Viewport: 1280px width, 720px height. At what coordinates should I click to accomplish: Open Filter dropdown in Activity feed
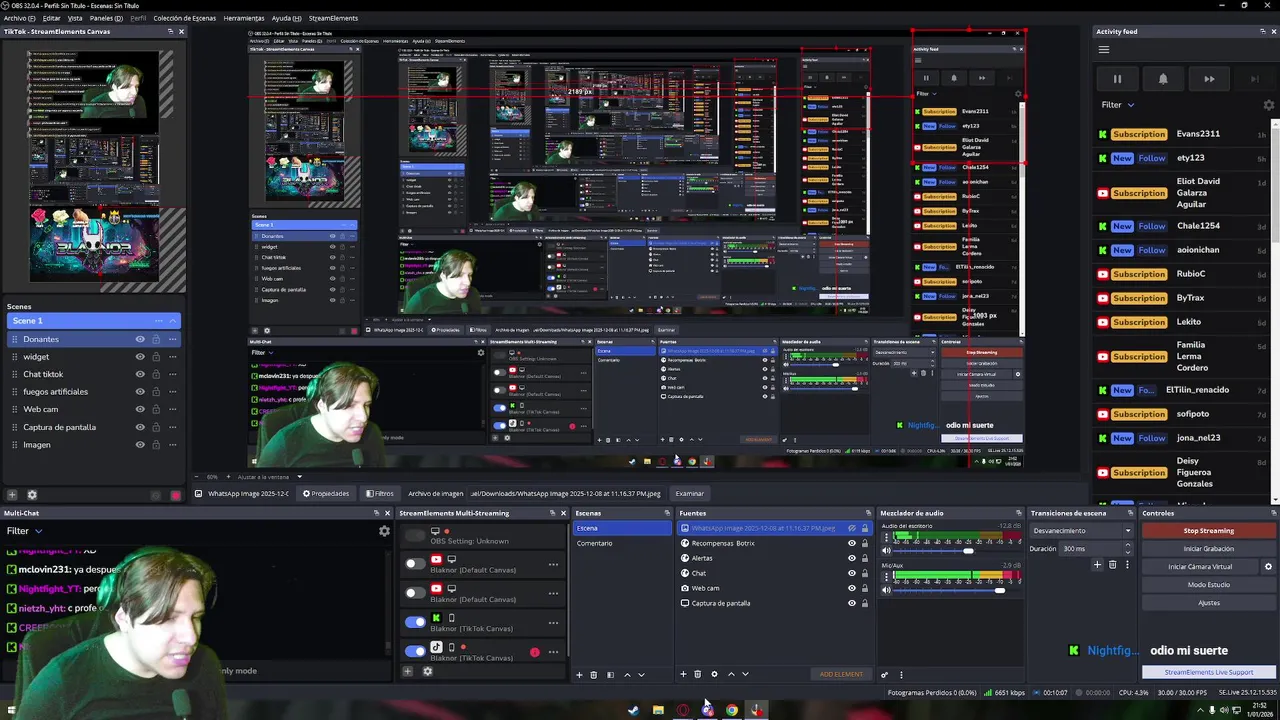coord(1118,104)
